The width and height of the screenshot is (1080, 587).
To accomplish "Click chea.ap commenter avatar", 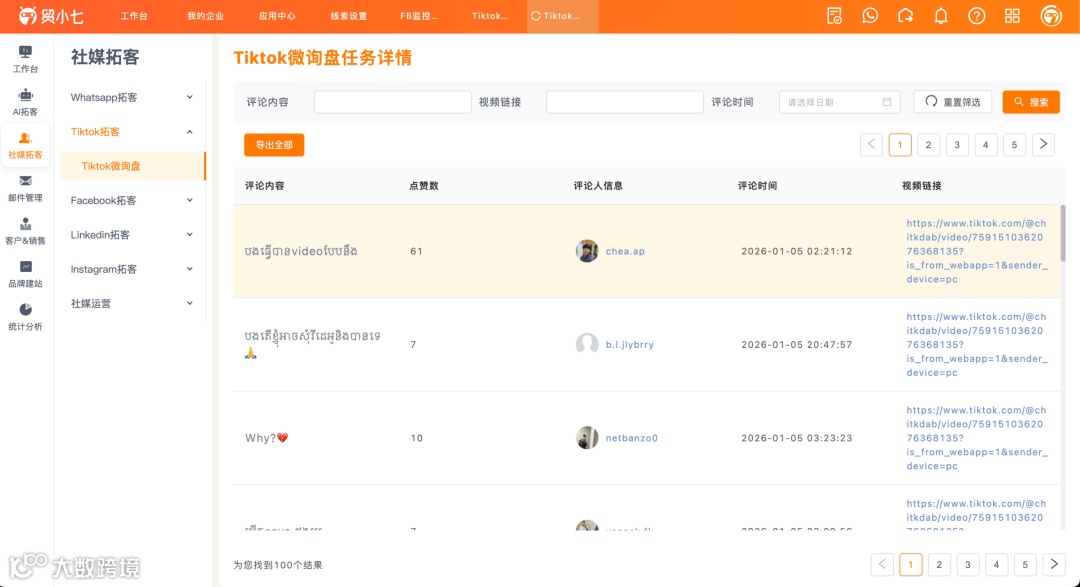I will pyautogui.click(x=587, y=251).
